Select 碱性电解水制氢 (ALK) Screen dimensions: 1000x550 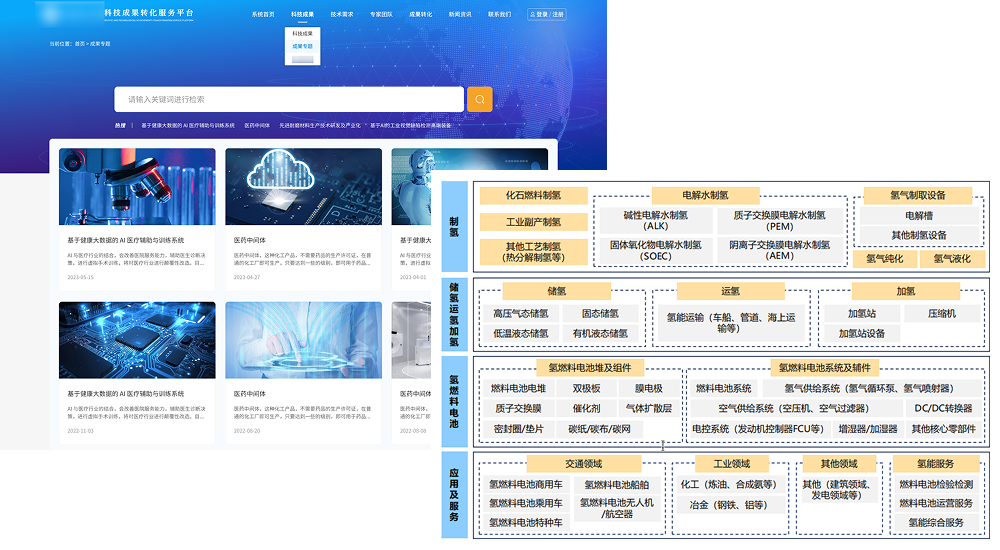pyautogui.click(x=656, y=220)
